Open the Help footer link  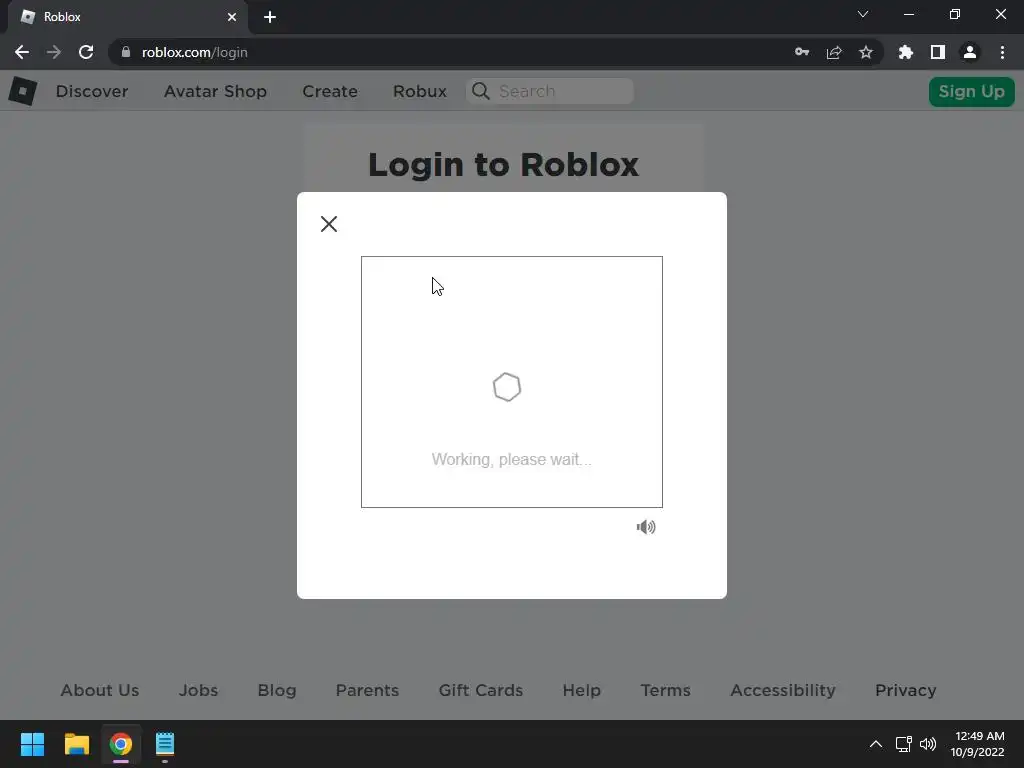pyautogui.click(x=581, y=690)
